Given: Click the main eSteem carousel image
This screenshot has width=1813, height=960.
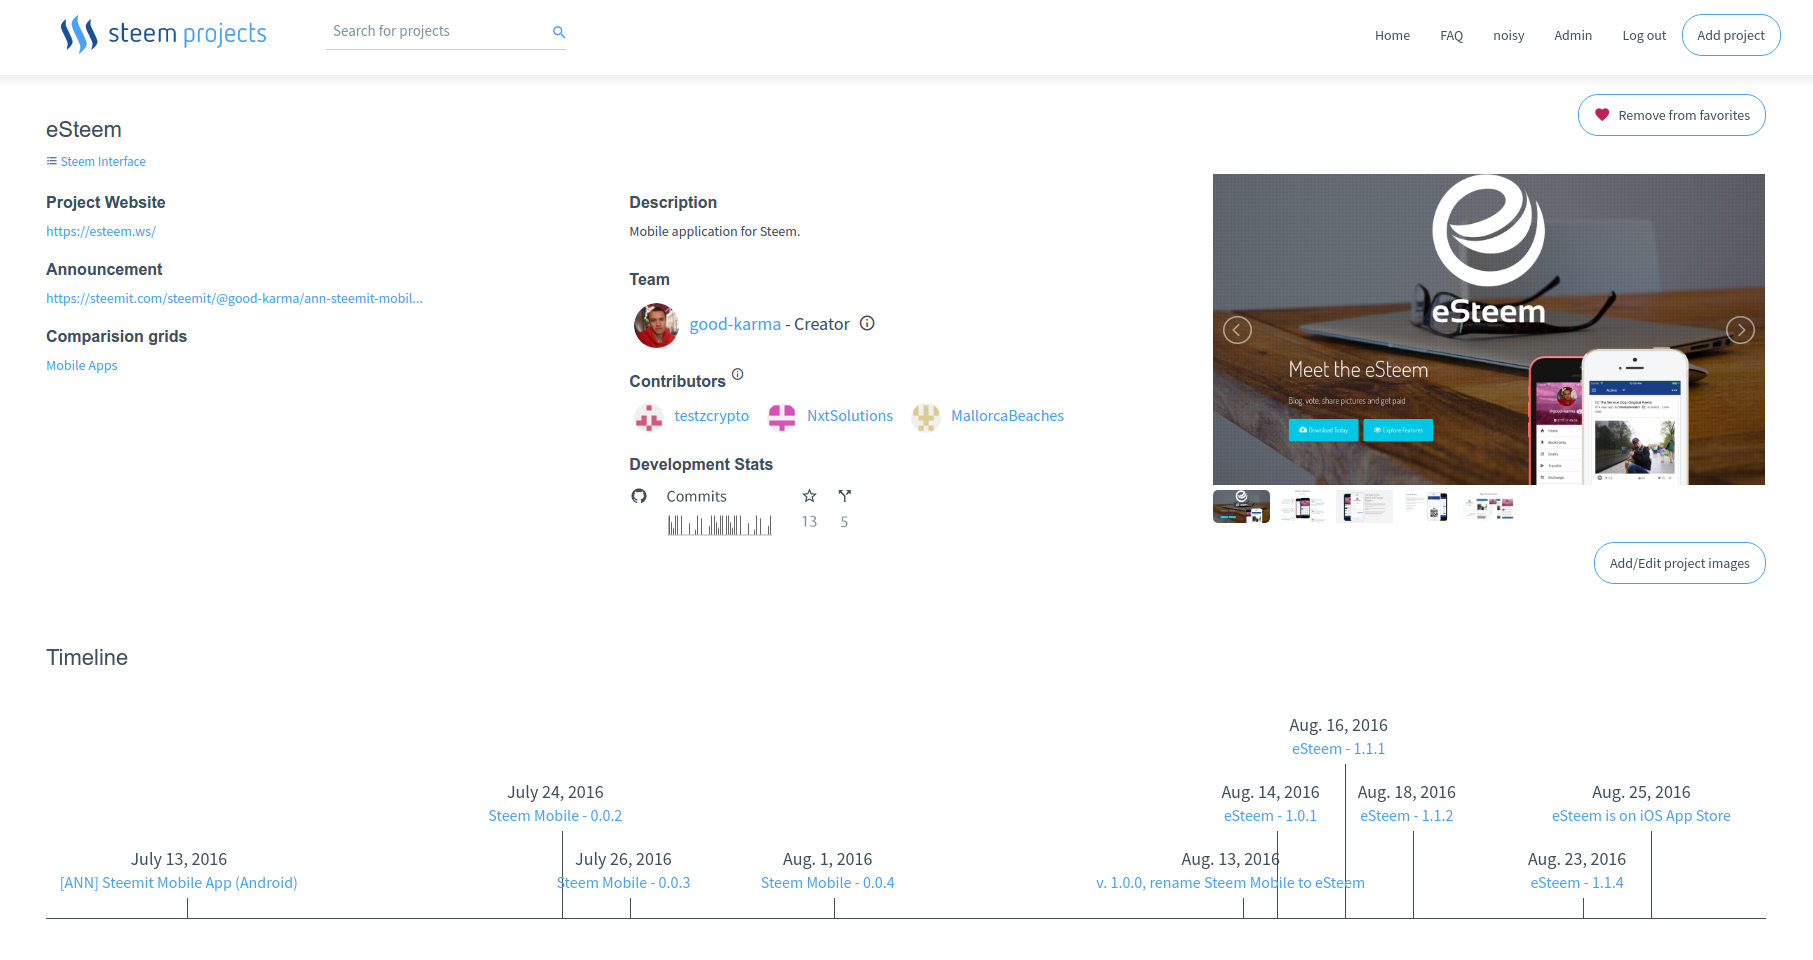Looking at the screenshot, I should tap(1489, 329).
